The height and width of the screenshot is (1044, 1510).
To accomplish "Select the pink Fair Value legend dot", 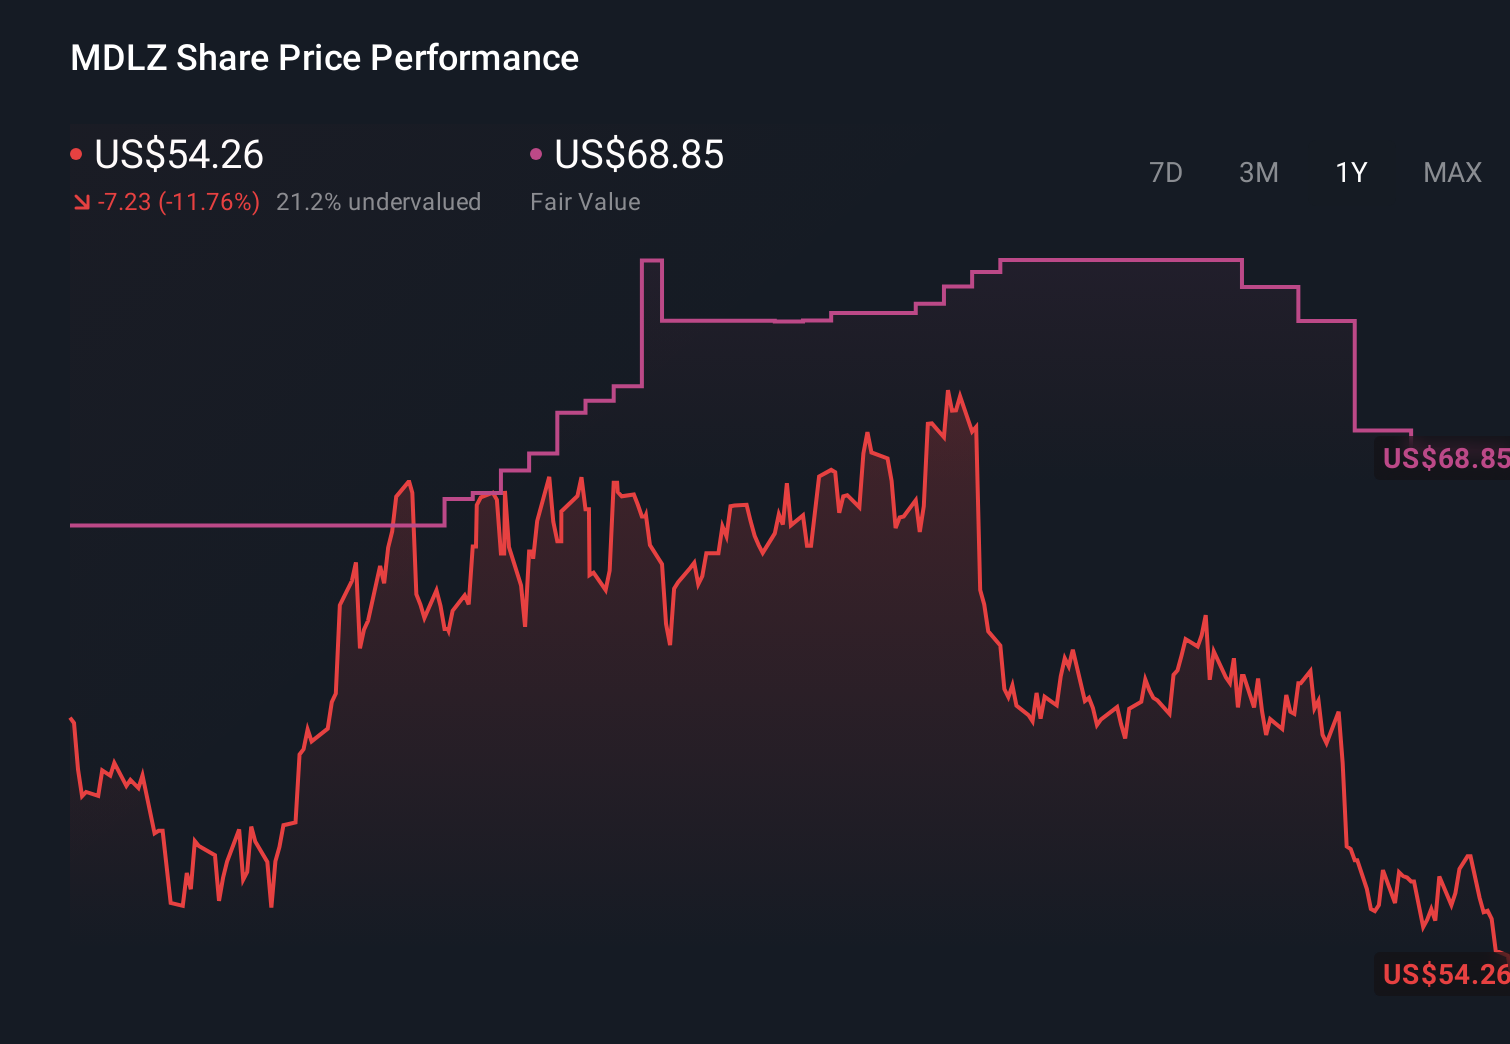I will point(537,153).
